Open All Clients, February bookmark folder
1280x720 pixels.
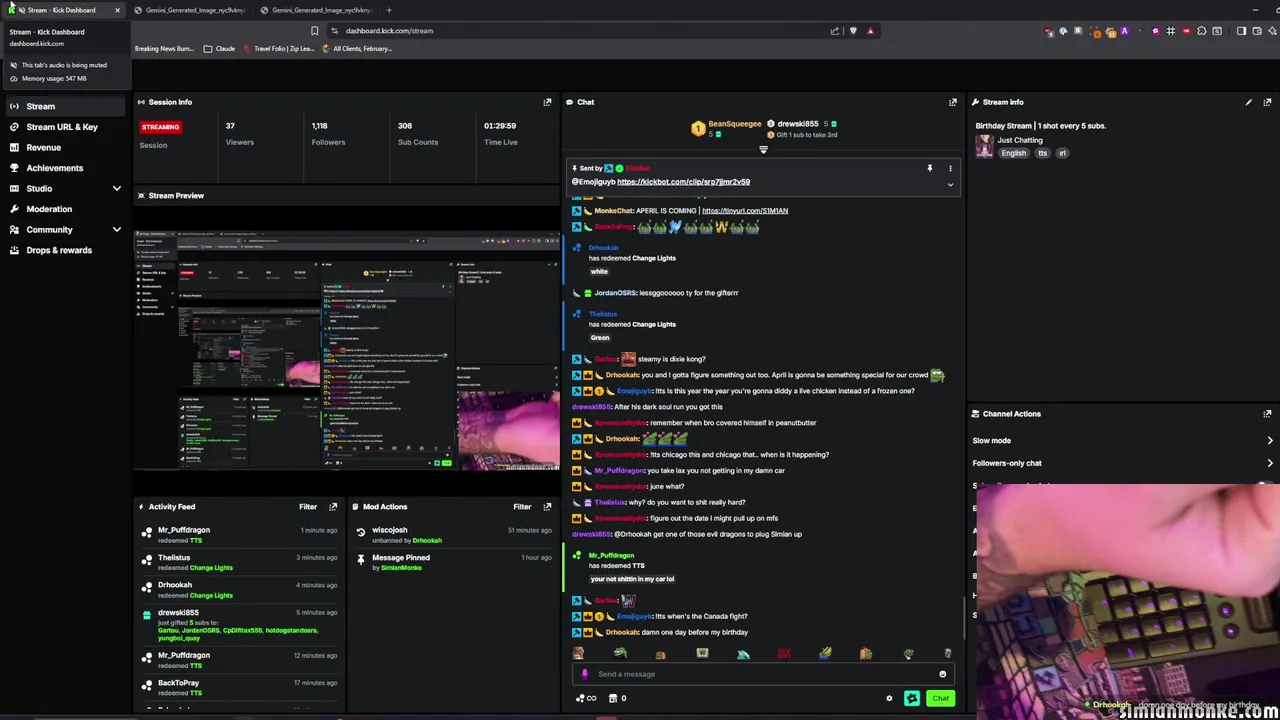coord(357,49)
